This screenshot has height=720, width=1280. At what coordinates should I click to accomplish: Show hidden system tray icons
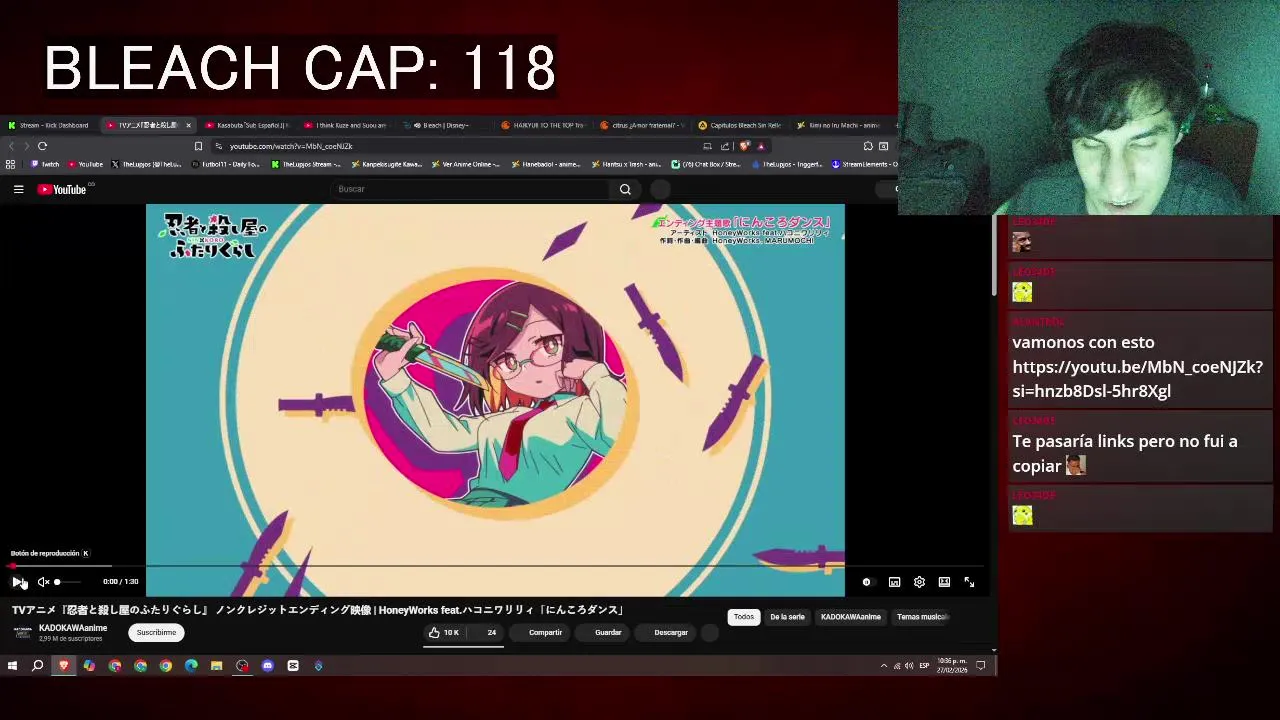click(x=883, y=666)
